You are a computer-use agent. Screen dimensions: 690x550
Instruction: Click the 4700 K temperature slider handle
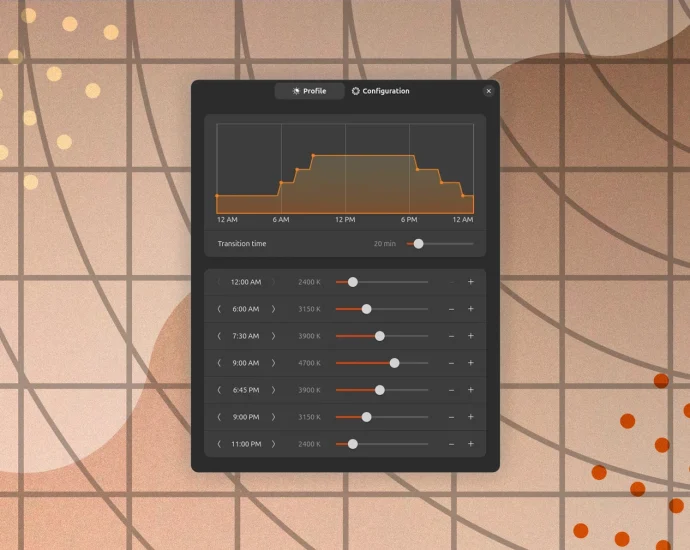[394, 363]
